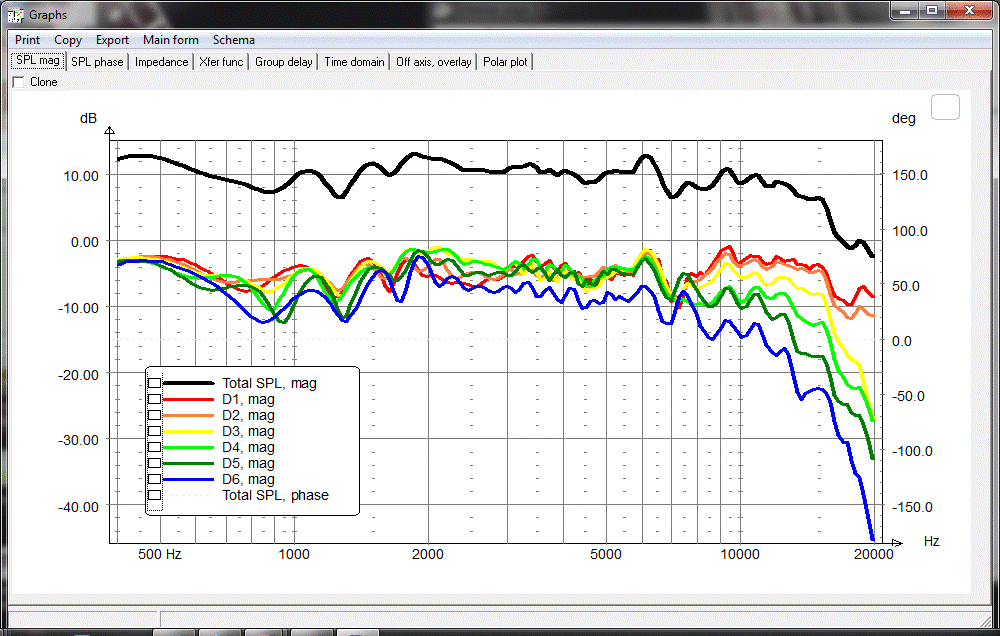
Task: Click the blank square button above deg axis
Action: [945, 107]
